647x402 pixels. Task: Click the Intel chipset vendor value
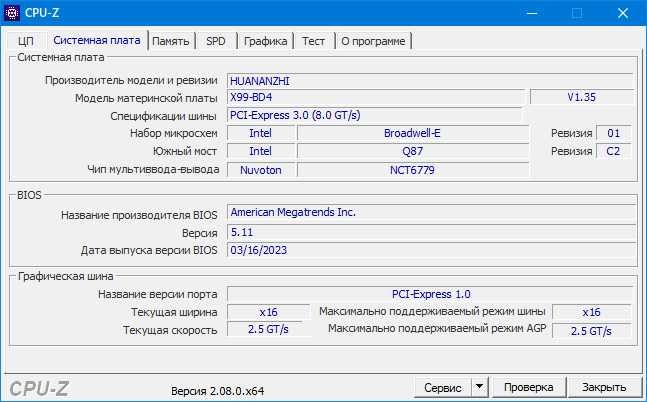[260, 133]
